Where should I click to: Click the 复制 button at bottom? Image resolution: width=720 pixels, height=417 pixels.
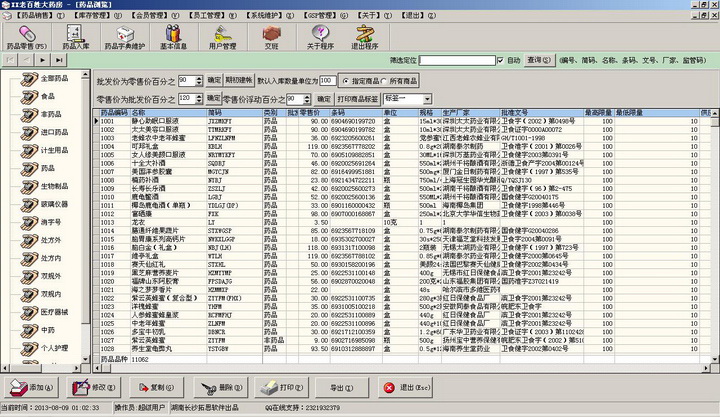[x=157, y=388]
